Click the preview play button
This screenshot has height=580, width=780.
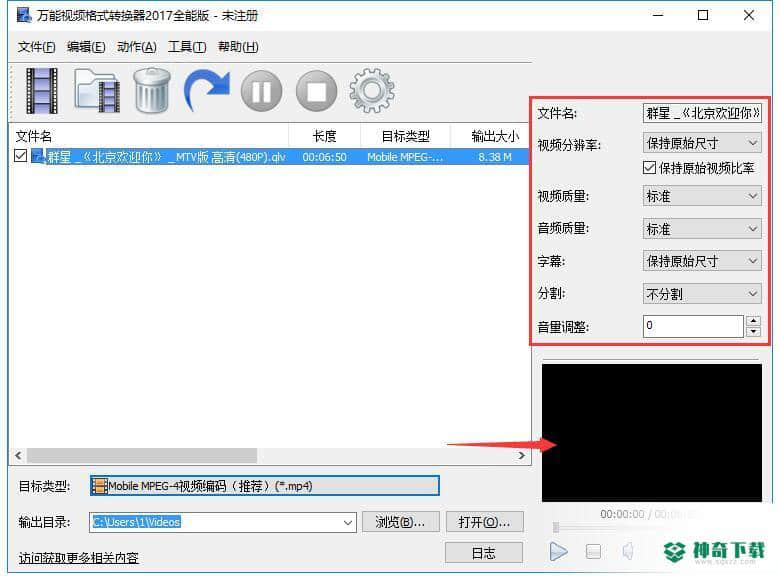[559, 551]
